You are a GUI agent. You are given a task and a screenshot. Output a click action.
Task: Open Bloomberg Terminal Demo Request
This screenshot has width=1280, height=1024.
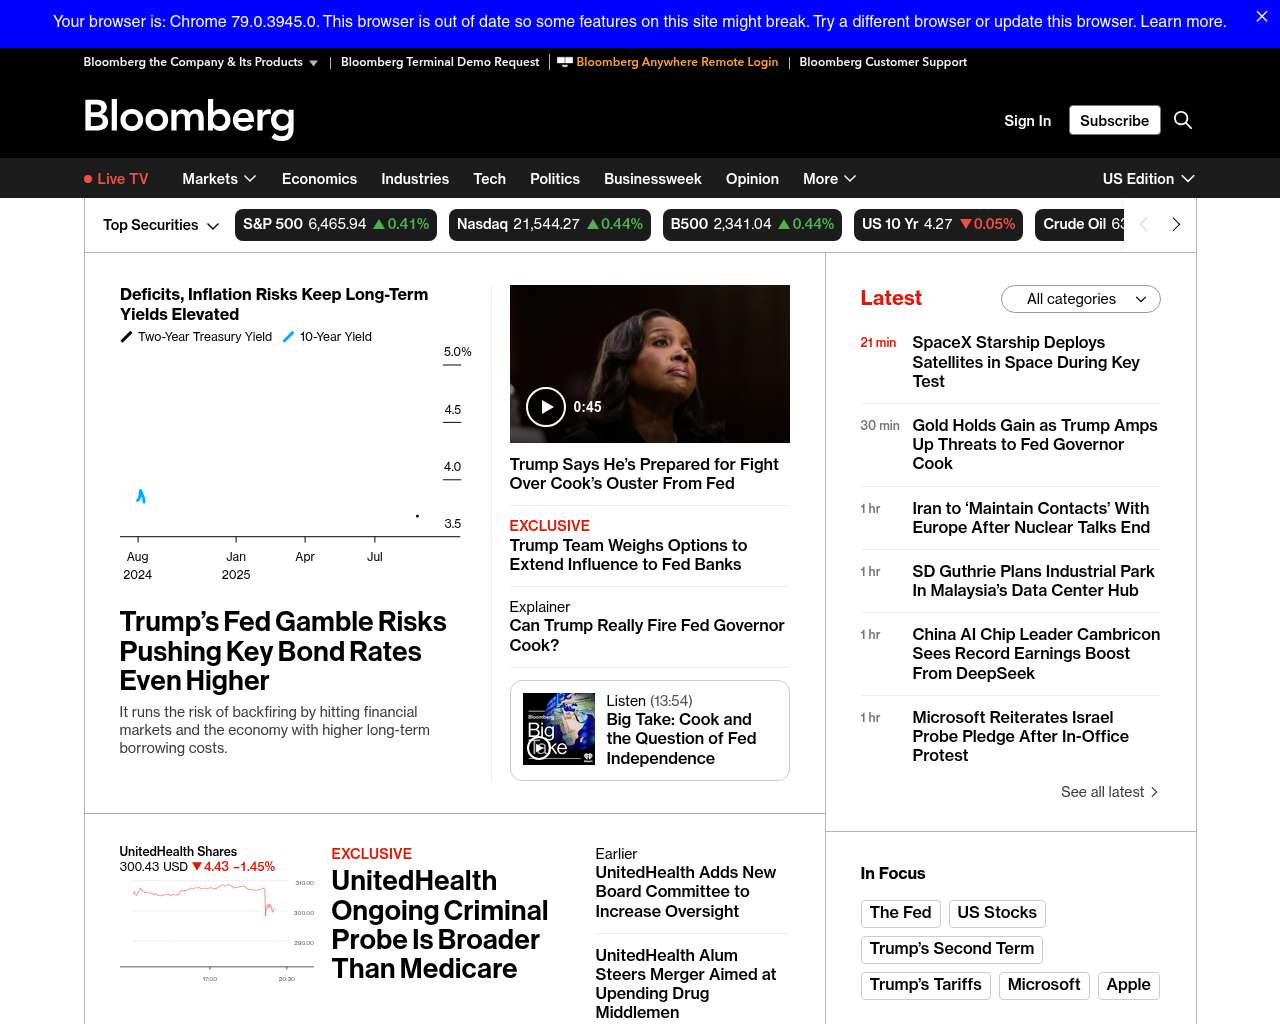pos(440,62)
